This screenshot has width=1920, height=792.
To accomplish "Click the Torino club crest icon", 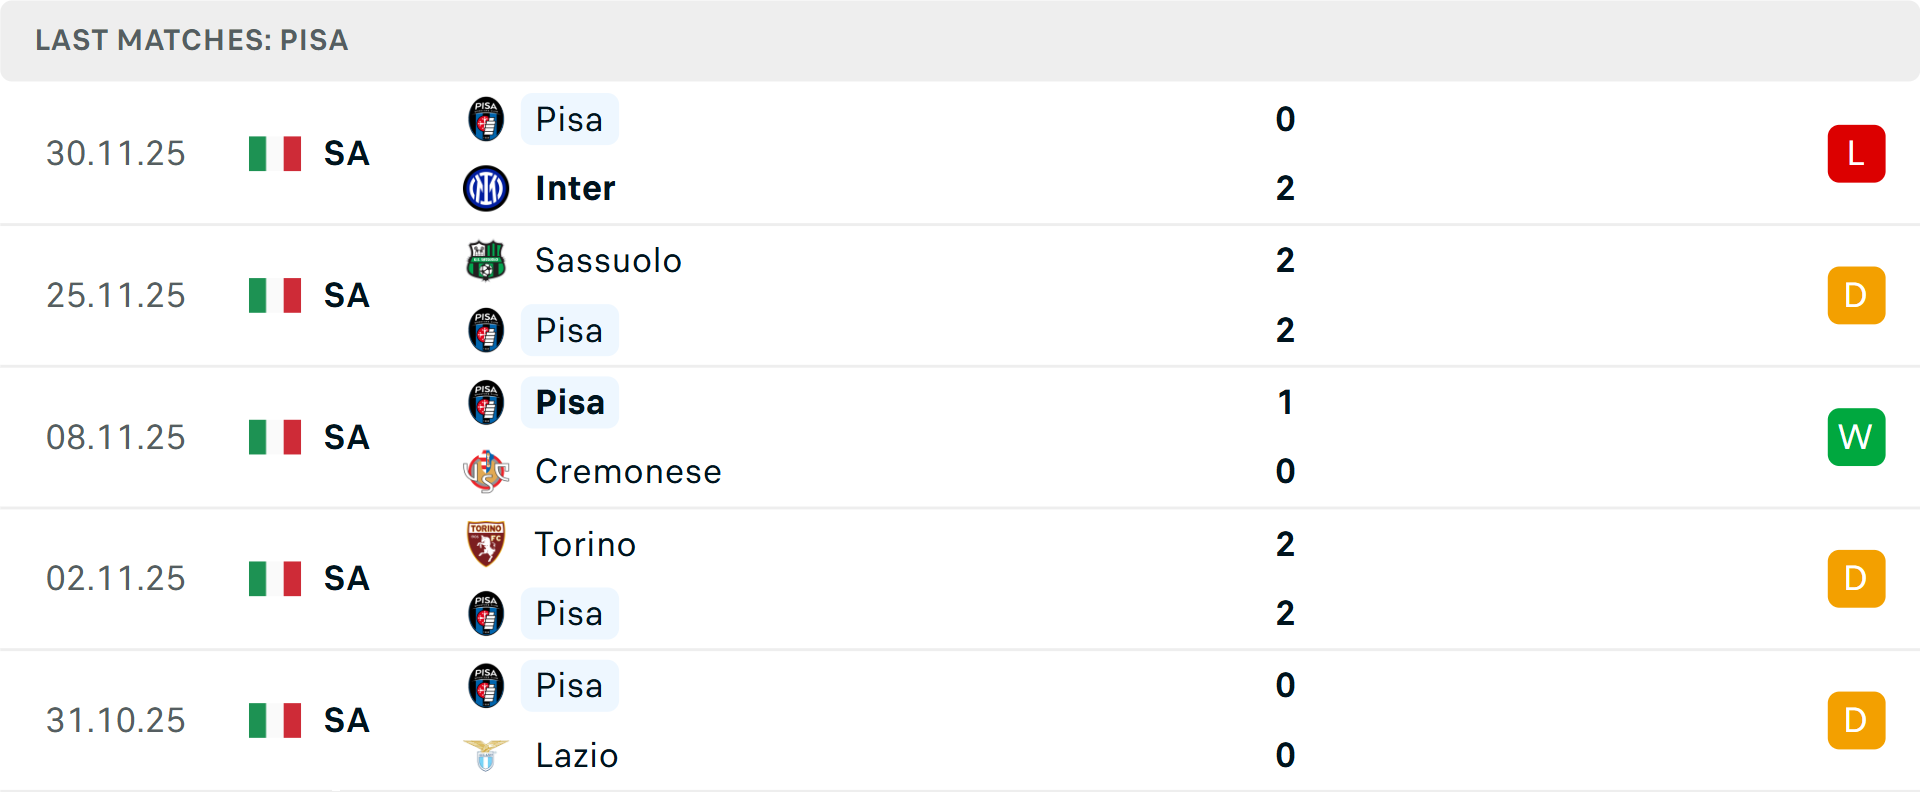I will tap(486, 544).
